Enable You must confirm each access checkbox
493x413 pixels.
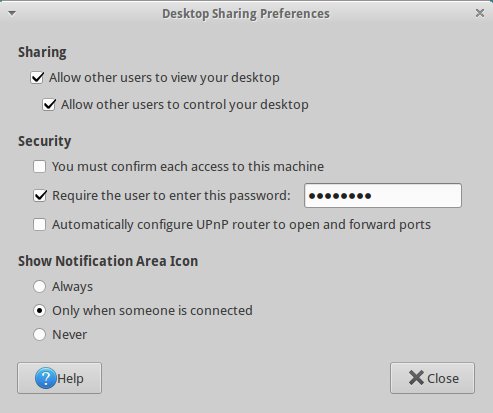pos(39,167)
